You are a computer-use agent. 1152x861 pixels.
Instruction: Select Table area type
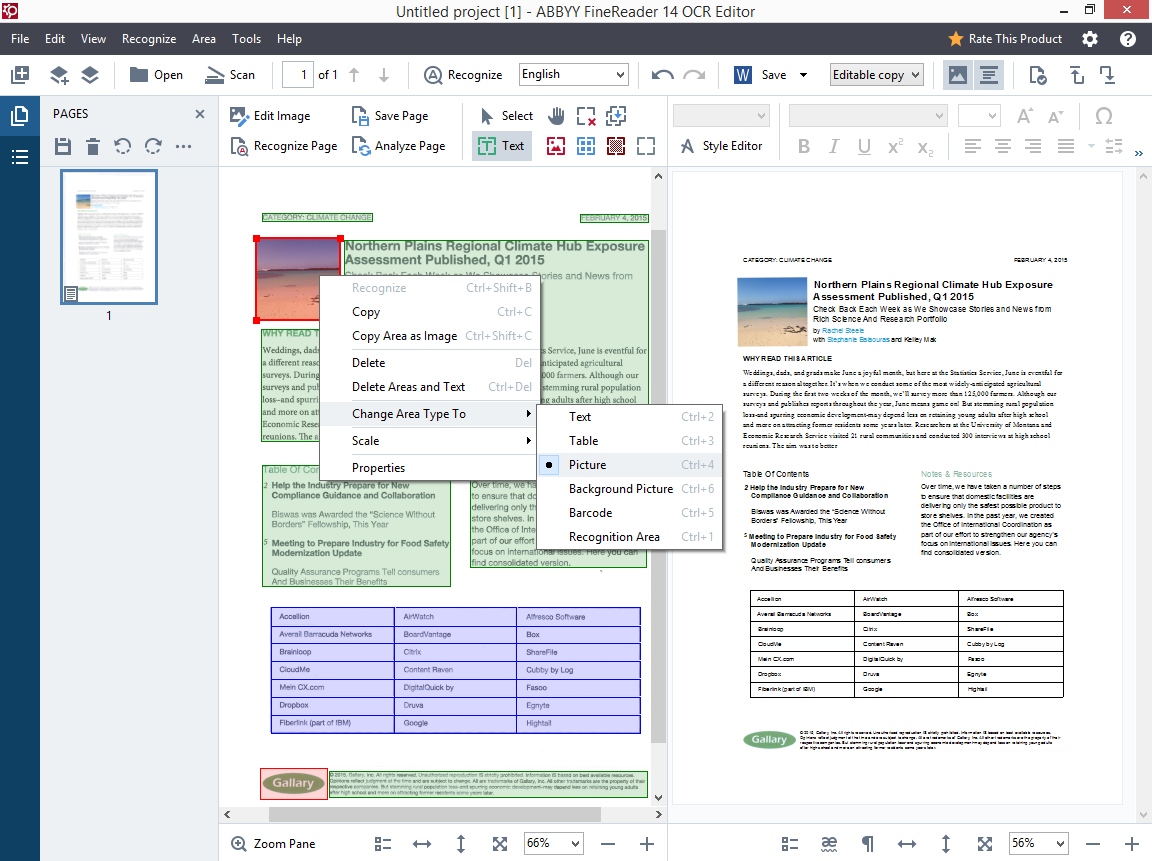click(x=630, y=440)
